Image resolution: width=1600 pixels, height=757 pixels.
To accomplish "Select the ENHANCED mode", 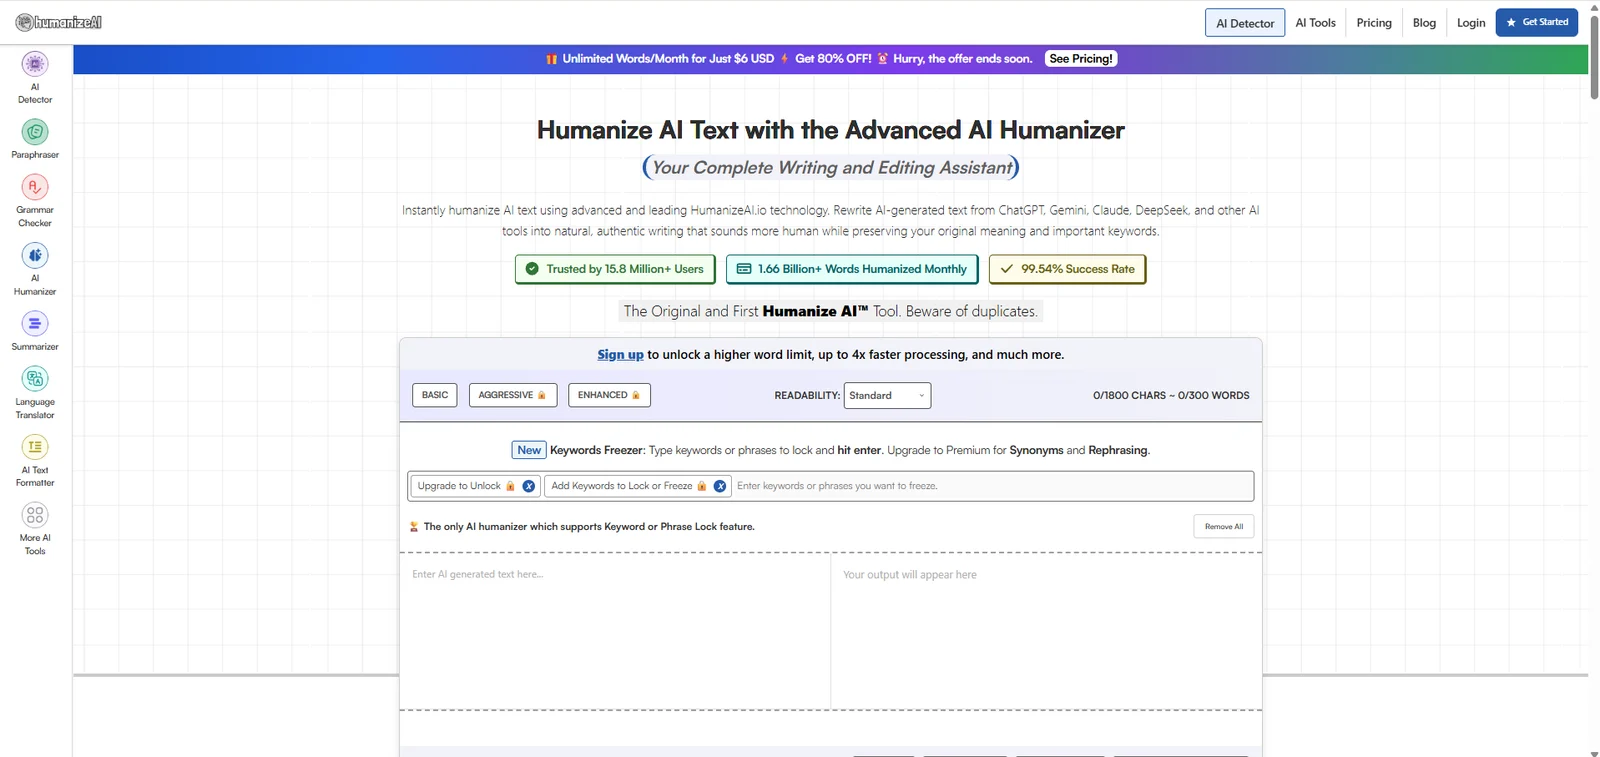I will coord(609,395).
